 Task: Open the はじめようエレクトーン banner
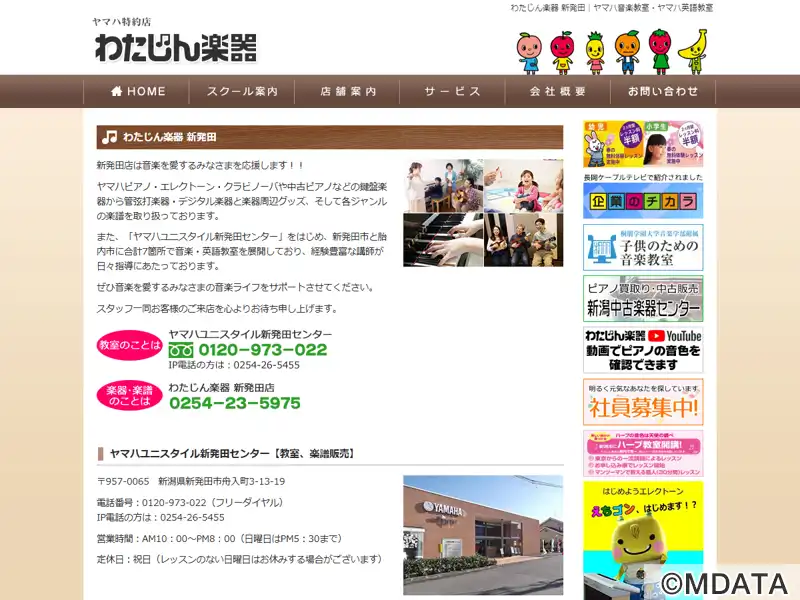coord(643,541)
